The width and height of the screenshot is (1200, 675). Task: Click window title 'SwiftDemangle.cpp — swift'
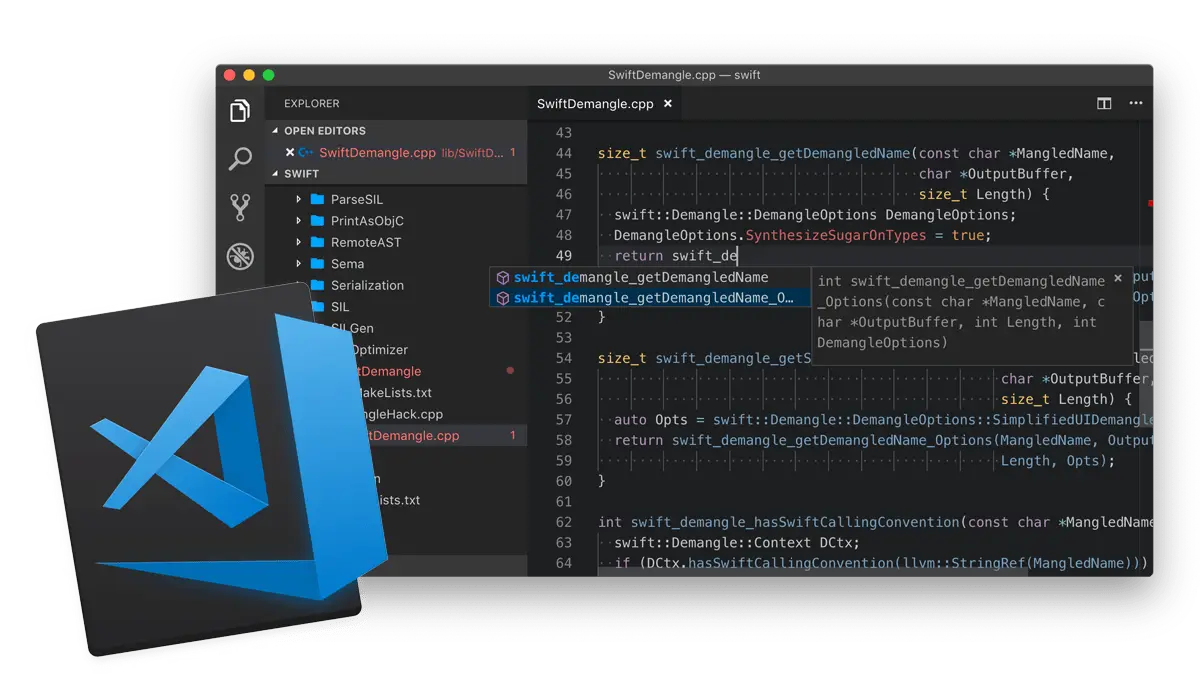pyautogui.click(x=684, y=75)
